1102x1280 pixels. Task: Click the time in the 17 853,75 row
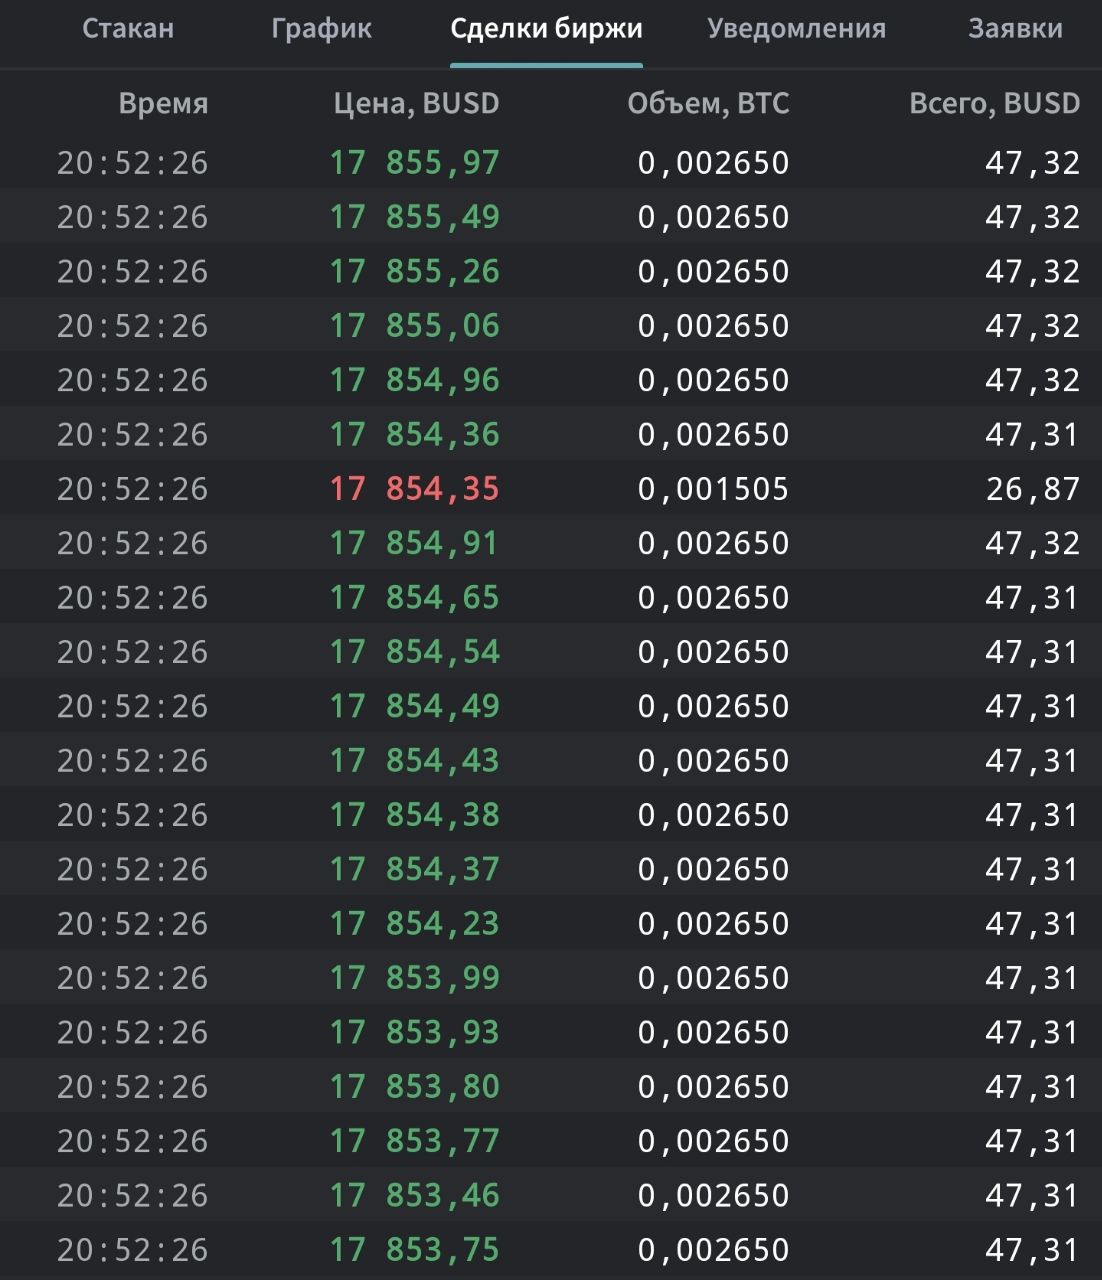[x=133, y=1249]
